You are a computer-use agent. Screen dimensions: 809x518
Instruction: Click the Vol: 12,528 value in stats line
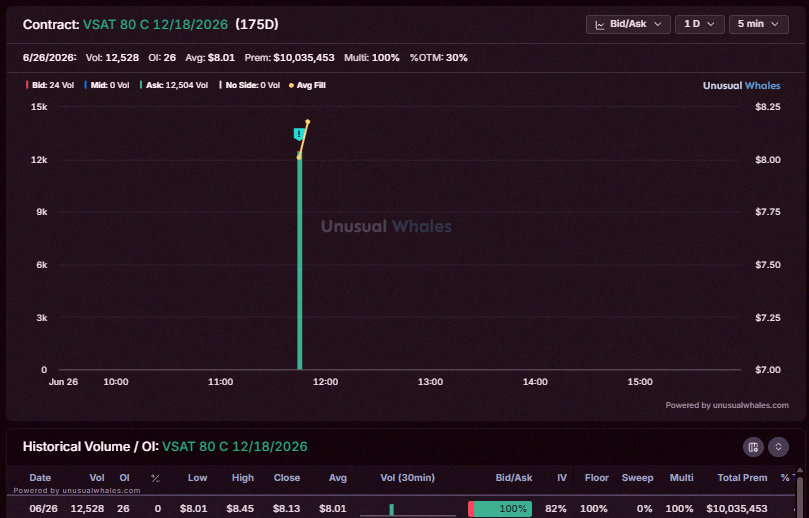(112, 58)
